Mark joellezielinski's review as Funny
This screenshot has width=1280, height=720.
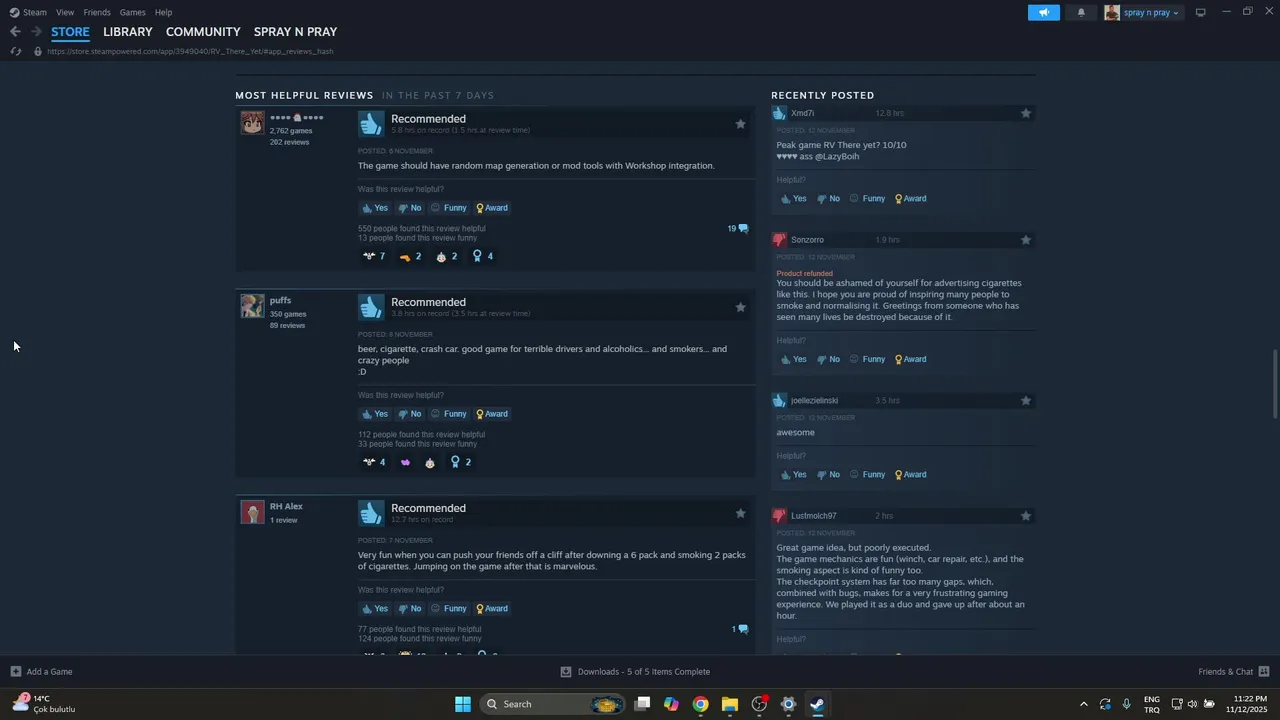click(x=867, y=475)
